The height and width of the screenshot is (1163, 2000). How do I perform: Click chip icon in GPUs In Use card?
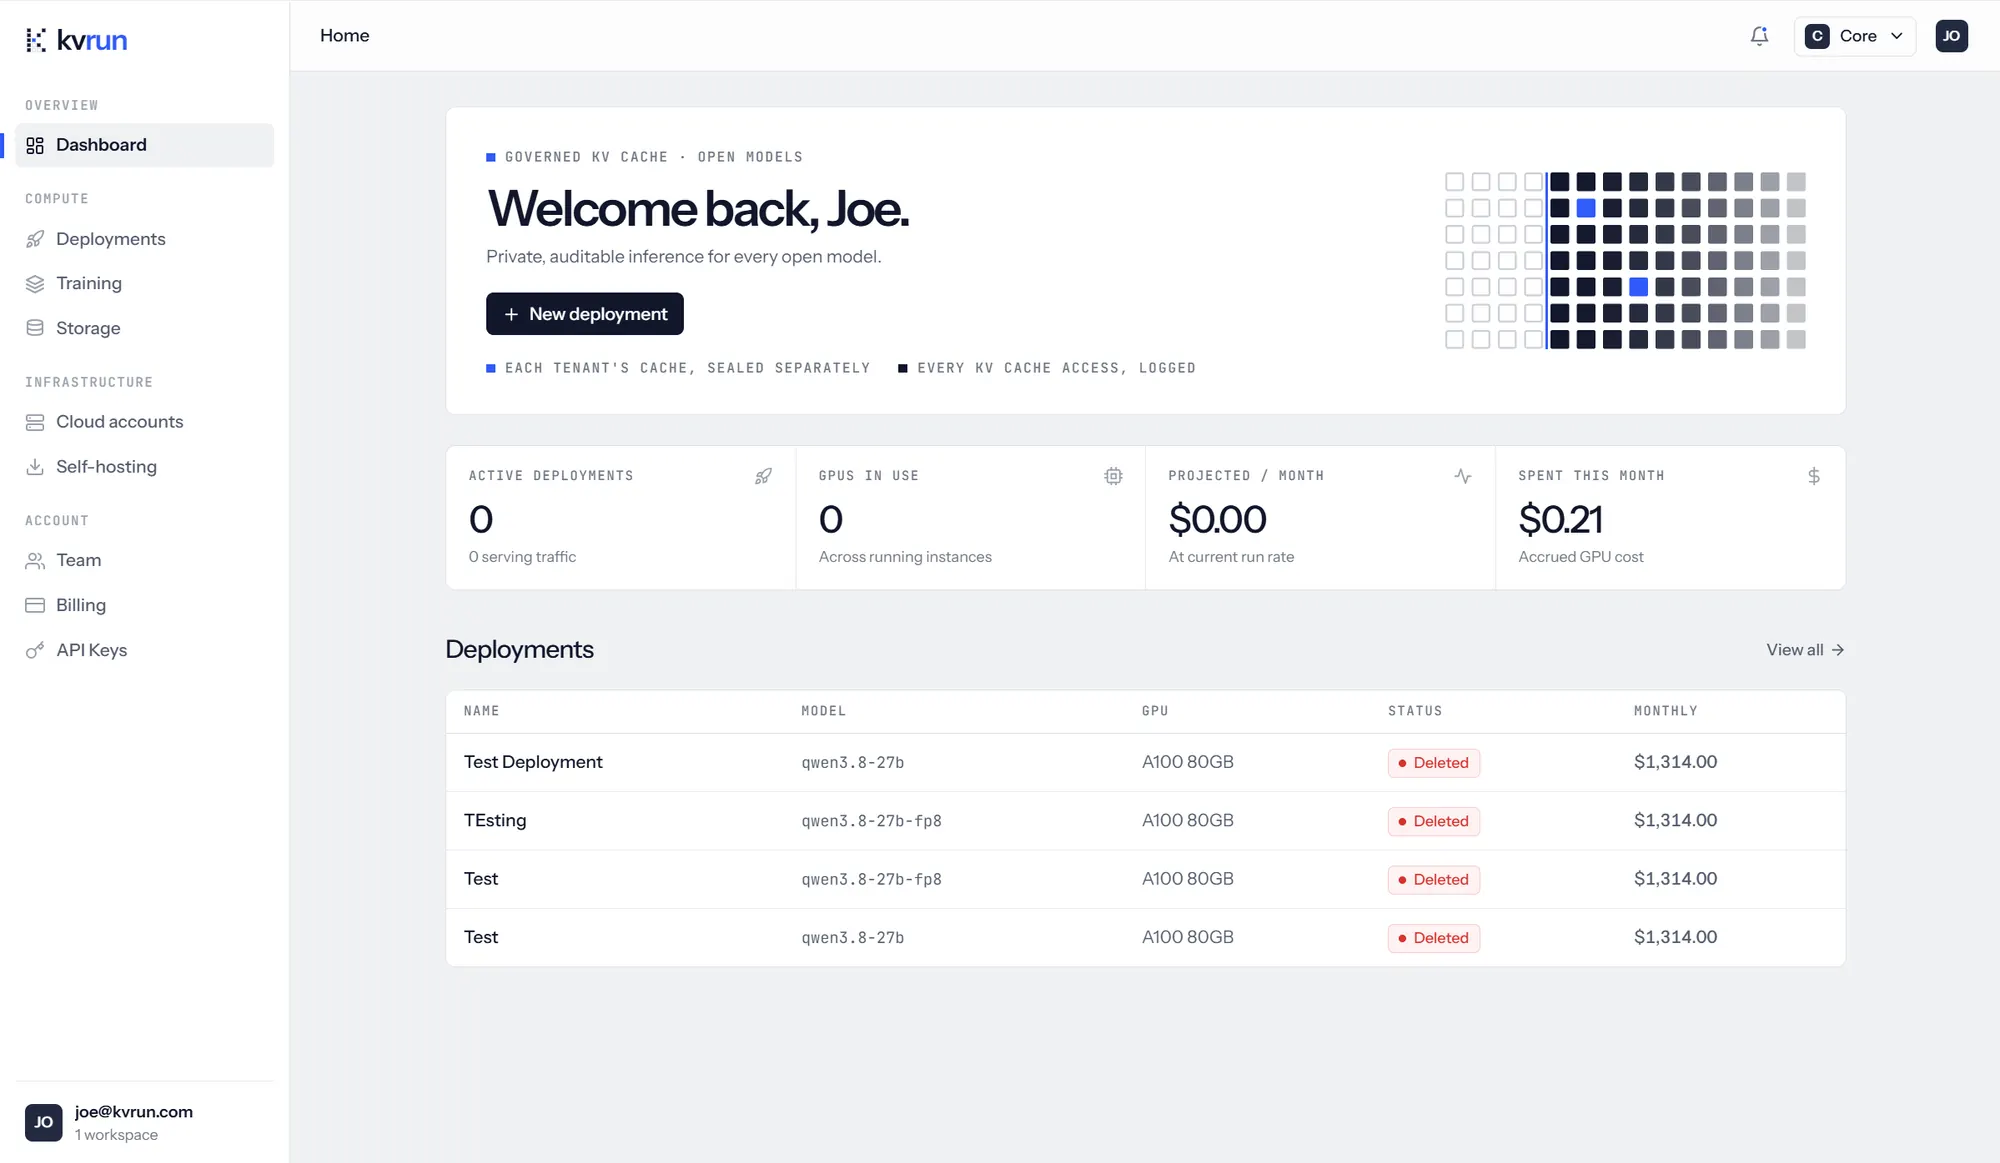(x=1113, y=476)
